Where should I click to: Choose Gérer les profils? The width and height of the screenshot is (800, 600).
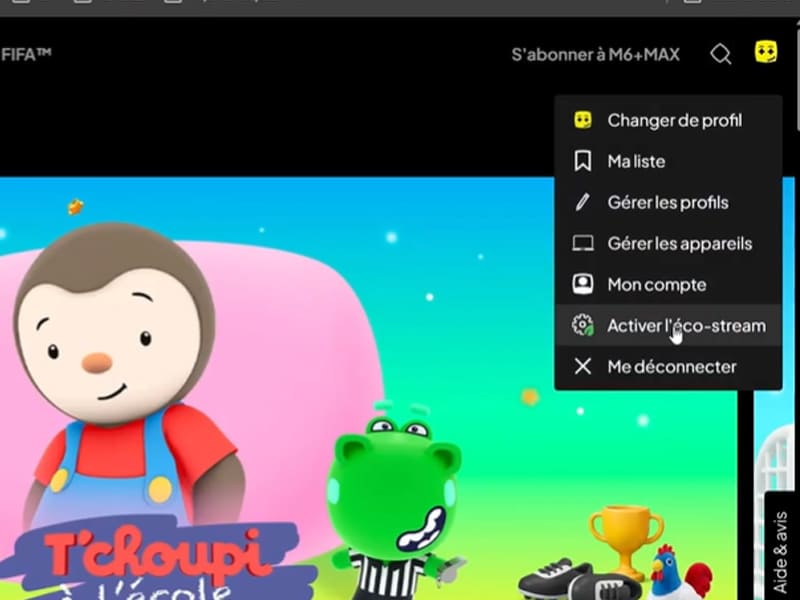[668, 202]
